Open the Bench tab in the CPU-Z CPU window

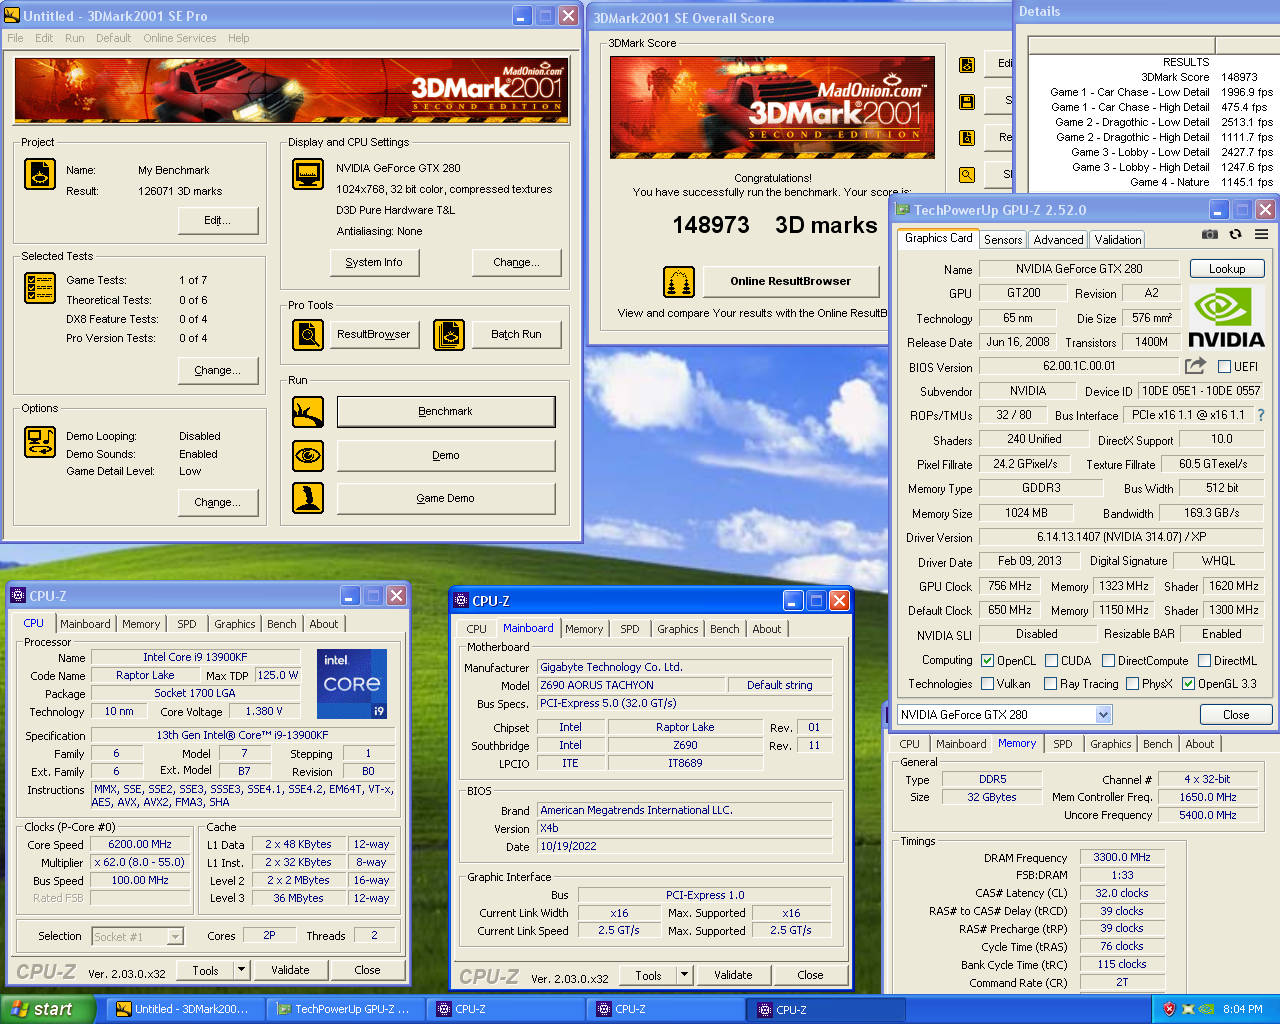(x=282, y=624)
